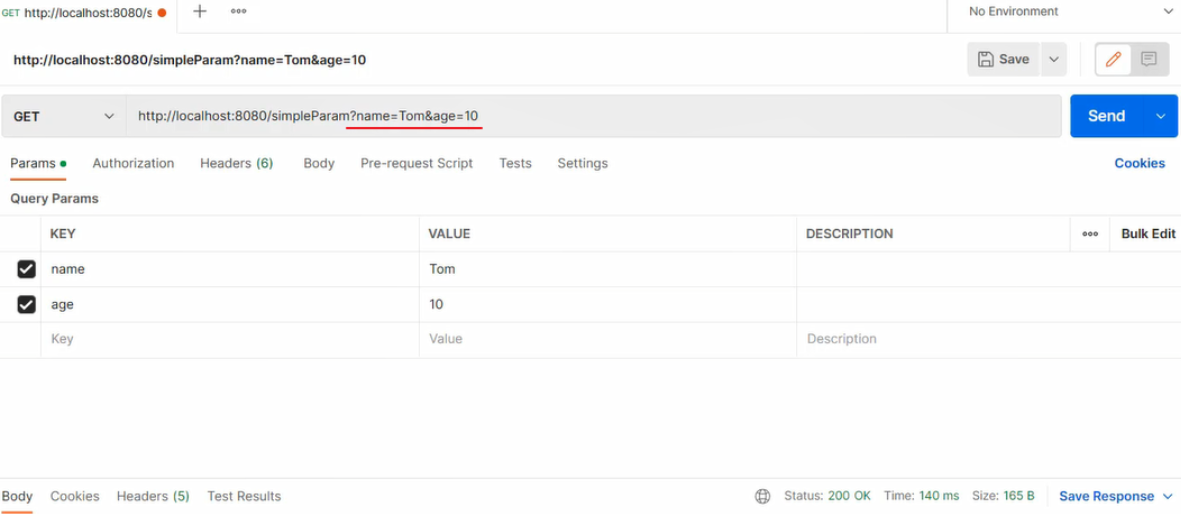This screenshot has width=1181, height=514.
Task: Click the edit pencil icon
Action: pos(1113,59)
